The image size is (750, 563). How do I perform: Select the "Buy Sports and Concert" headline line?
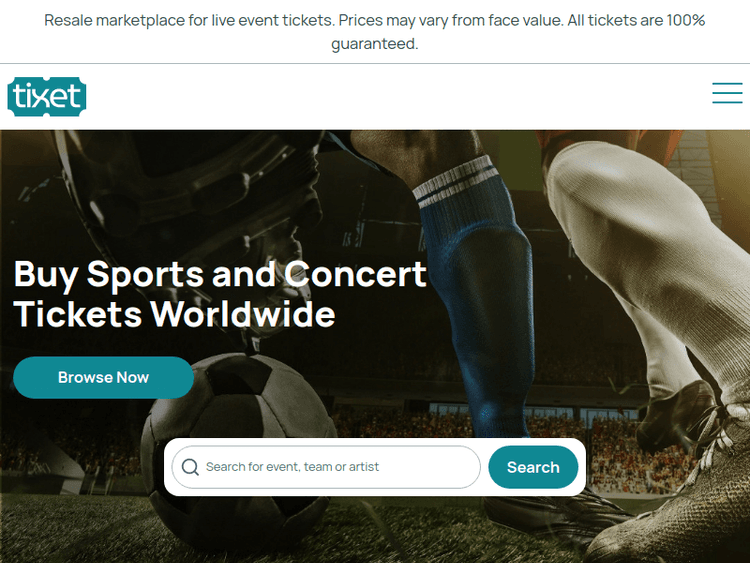220,274
